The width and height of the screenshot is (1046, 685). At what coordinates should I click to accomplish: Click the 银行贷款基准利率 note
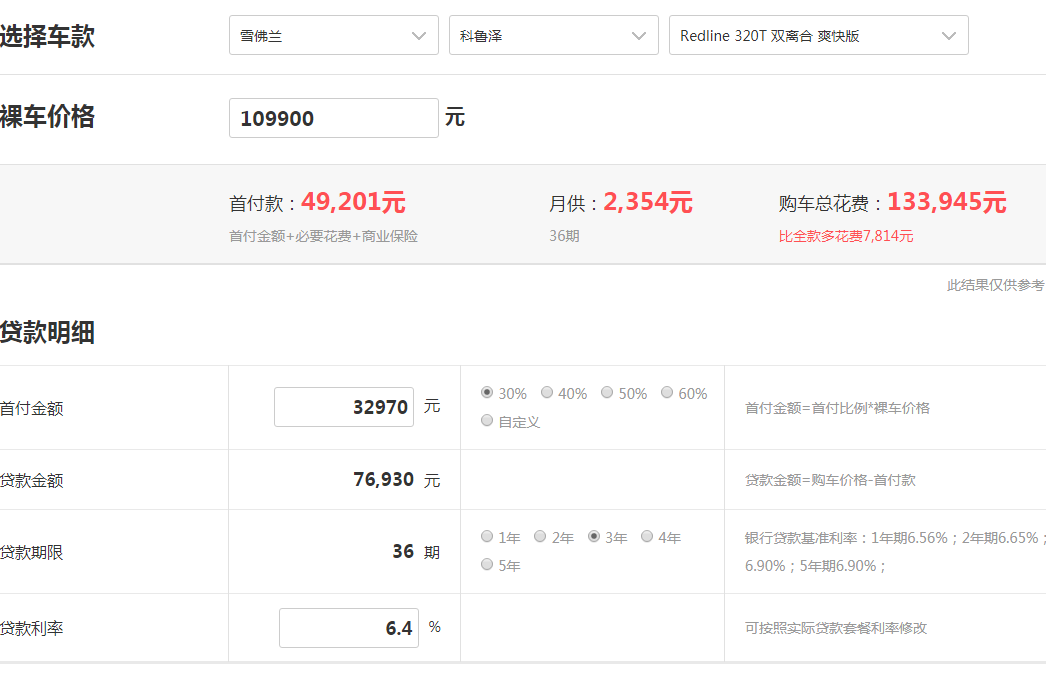pyautogui.click(x=895, y=552)
